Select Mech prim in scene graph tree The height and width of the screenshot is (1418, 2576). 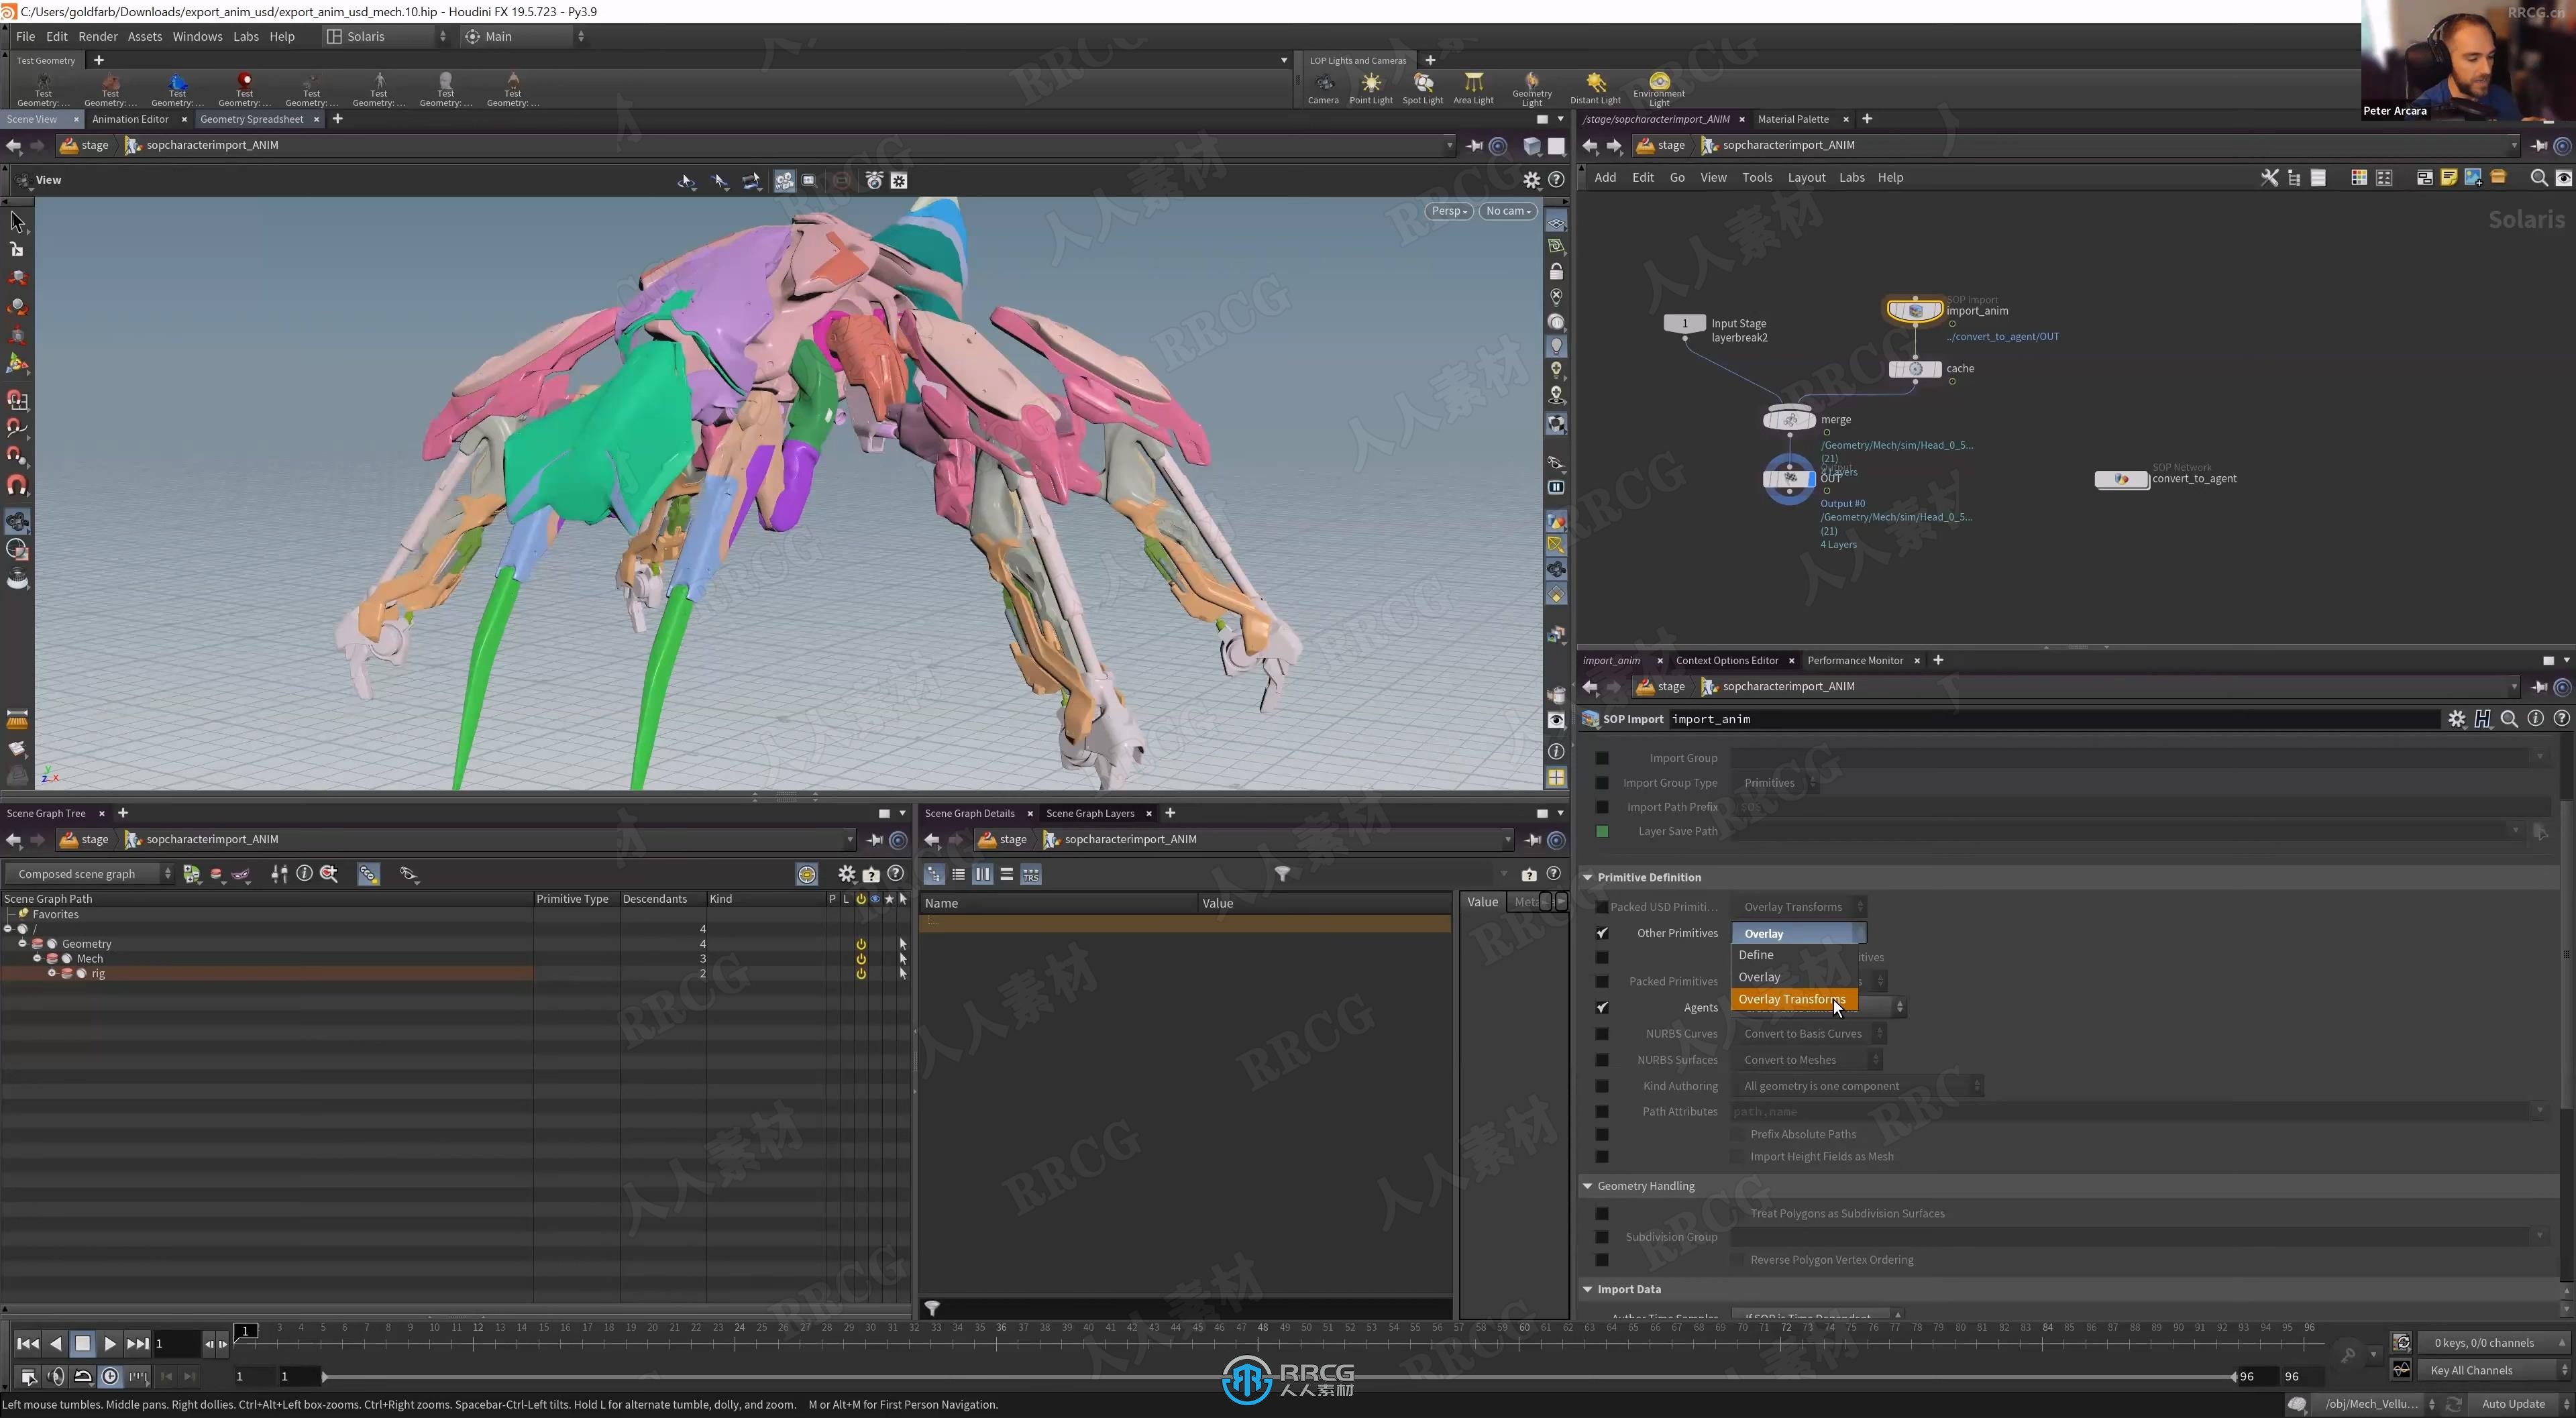click(90, 959)
